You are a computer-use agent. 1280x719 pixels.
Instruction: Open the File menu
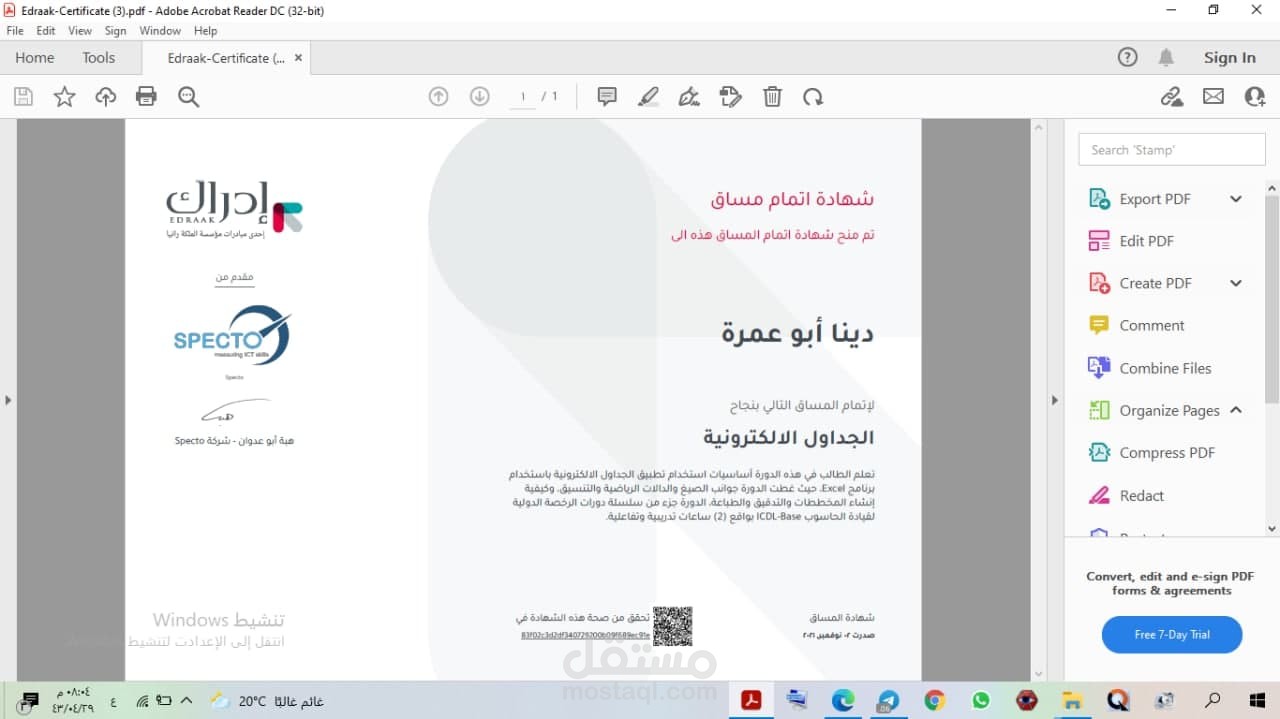15,31
